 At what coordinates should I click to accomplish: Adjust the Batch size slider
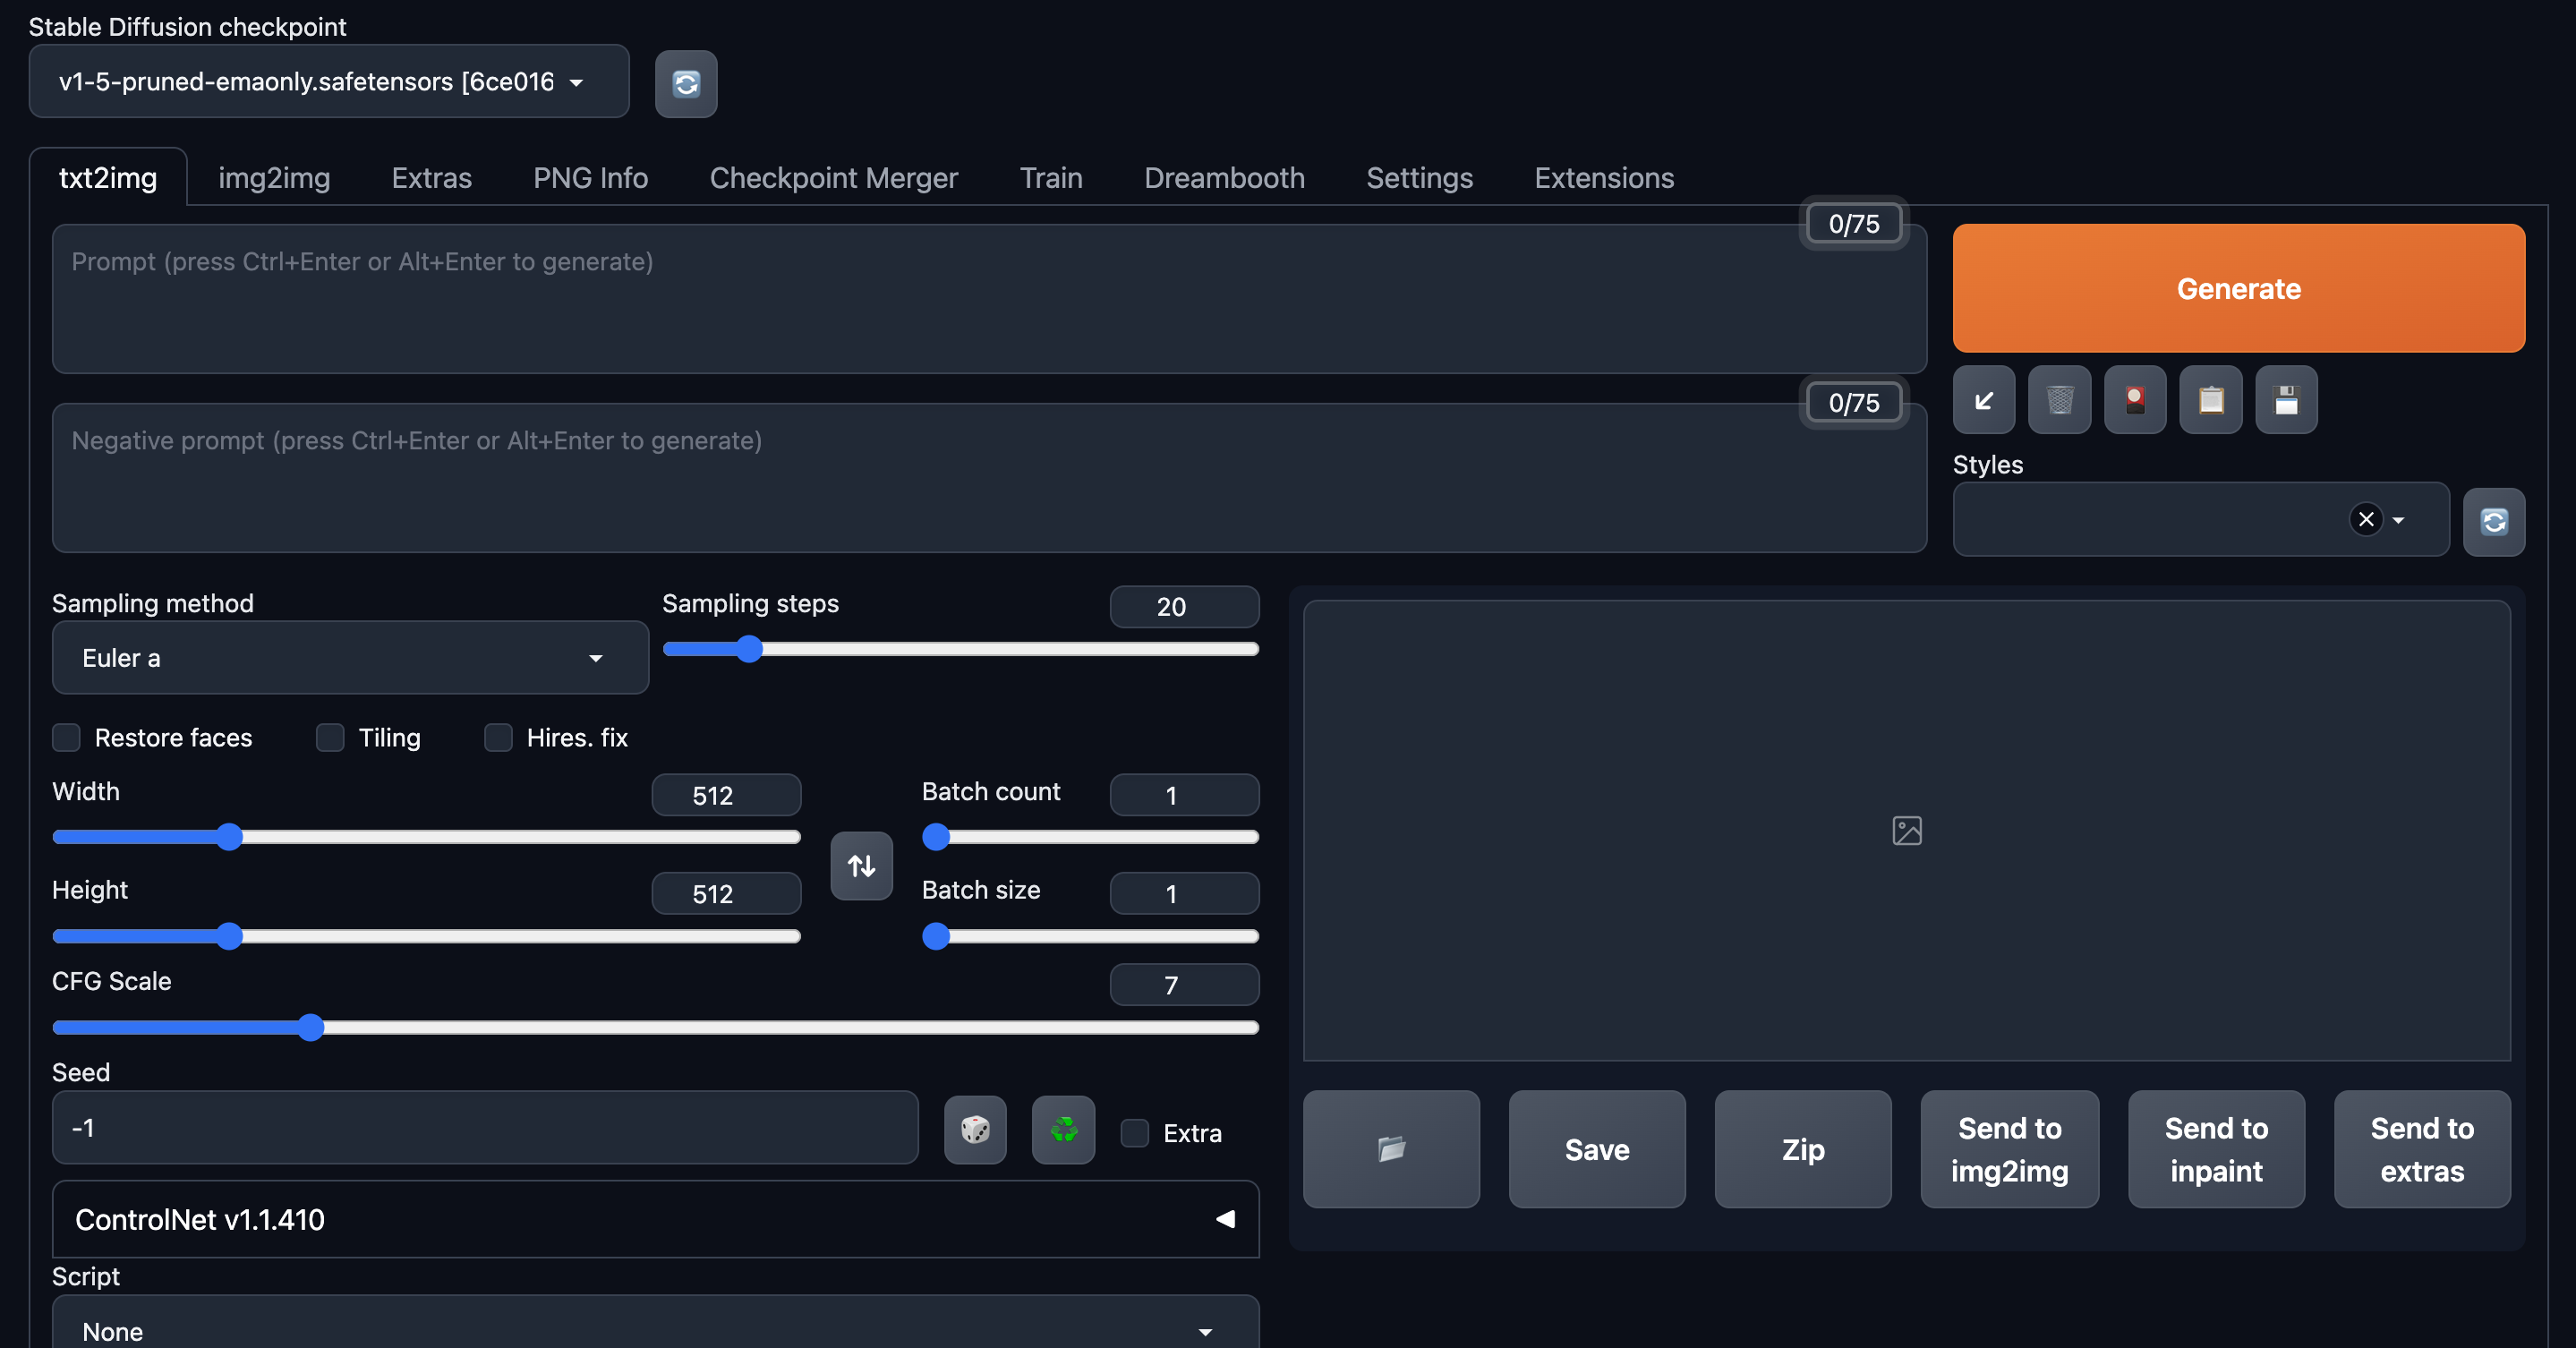1090,936
